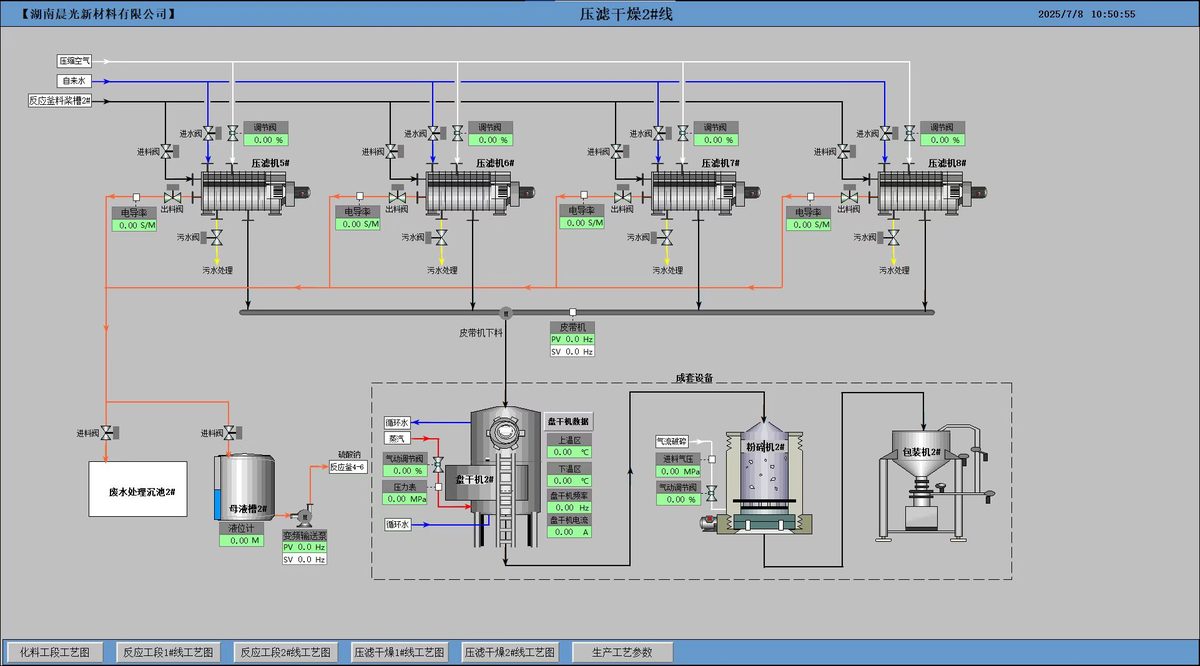Click the pulverizer 粉碎机2# equipment graphic
This screenshot has height=666, width=1200.
765,480
